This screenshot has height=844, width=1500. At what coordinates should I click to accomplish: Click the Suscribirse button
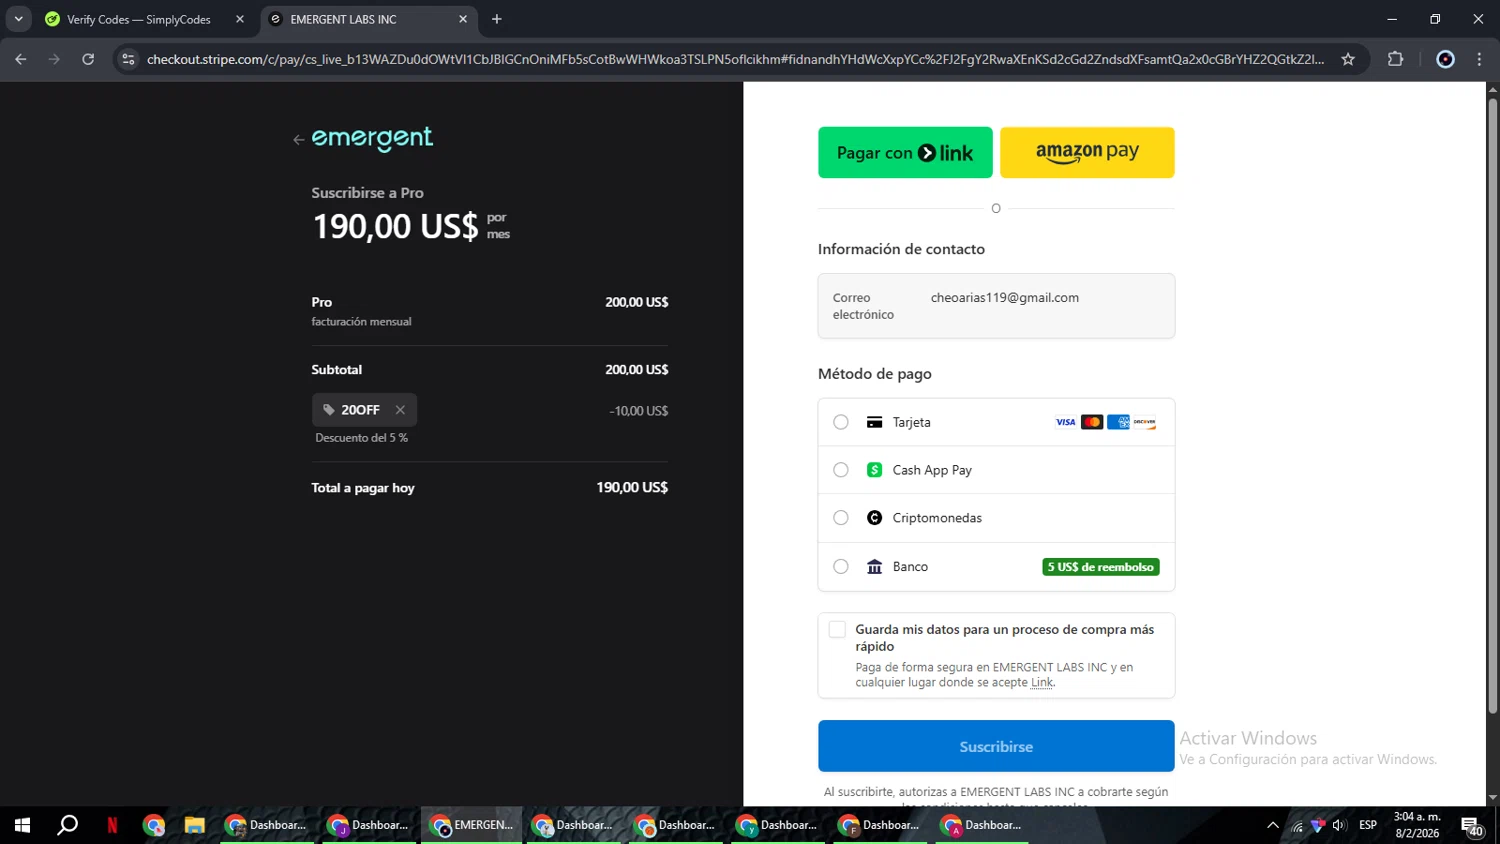click(996, 746)
